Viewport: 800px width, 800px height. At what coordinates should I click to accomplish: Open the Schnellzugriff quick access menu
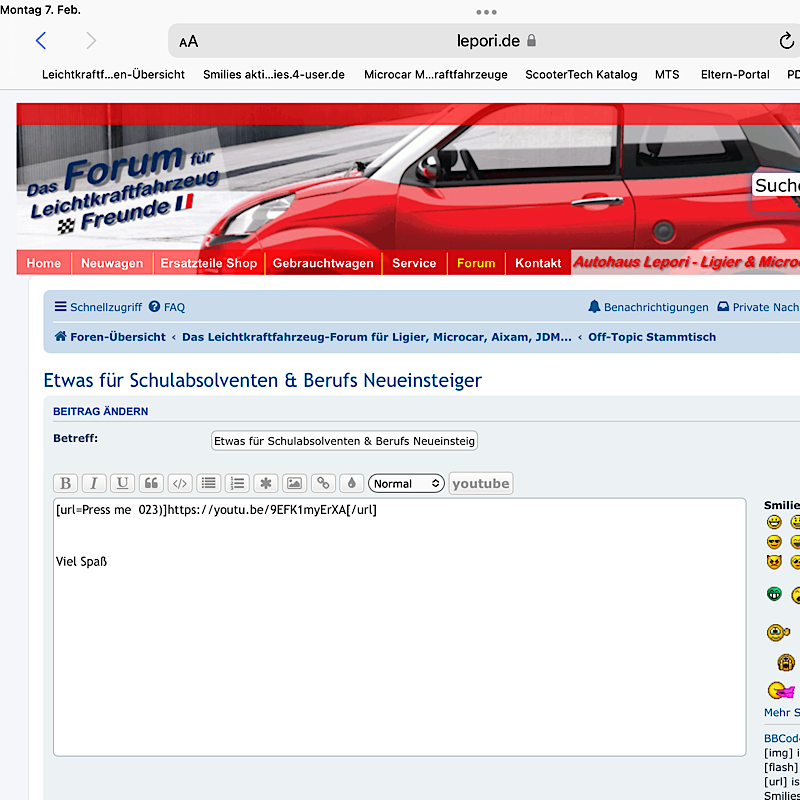point(98,307)
